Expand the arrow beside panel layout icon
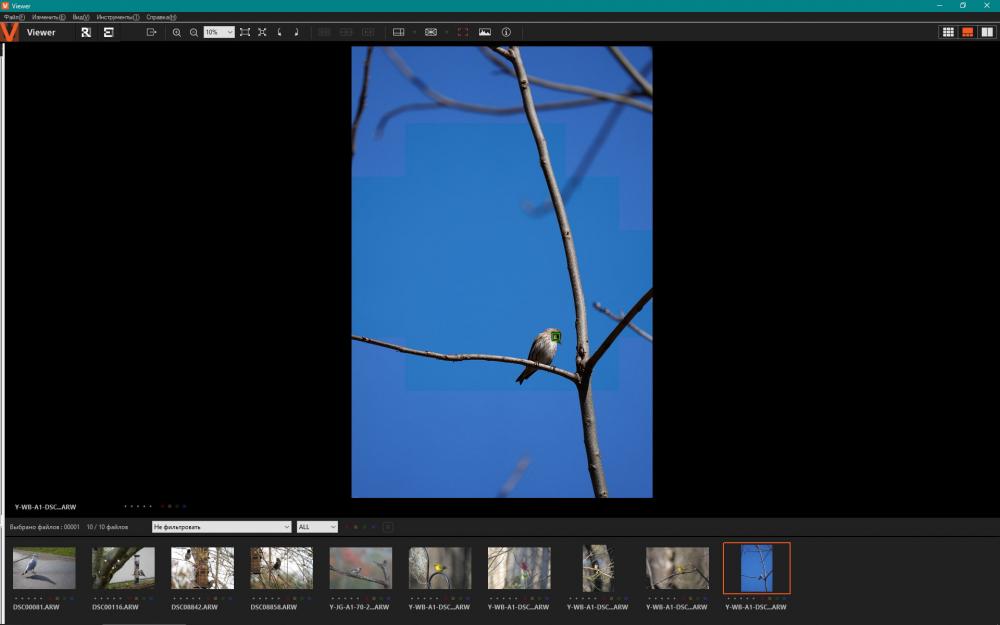The height and width of the screenshot is (625, 1000). coord(414,32)
